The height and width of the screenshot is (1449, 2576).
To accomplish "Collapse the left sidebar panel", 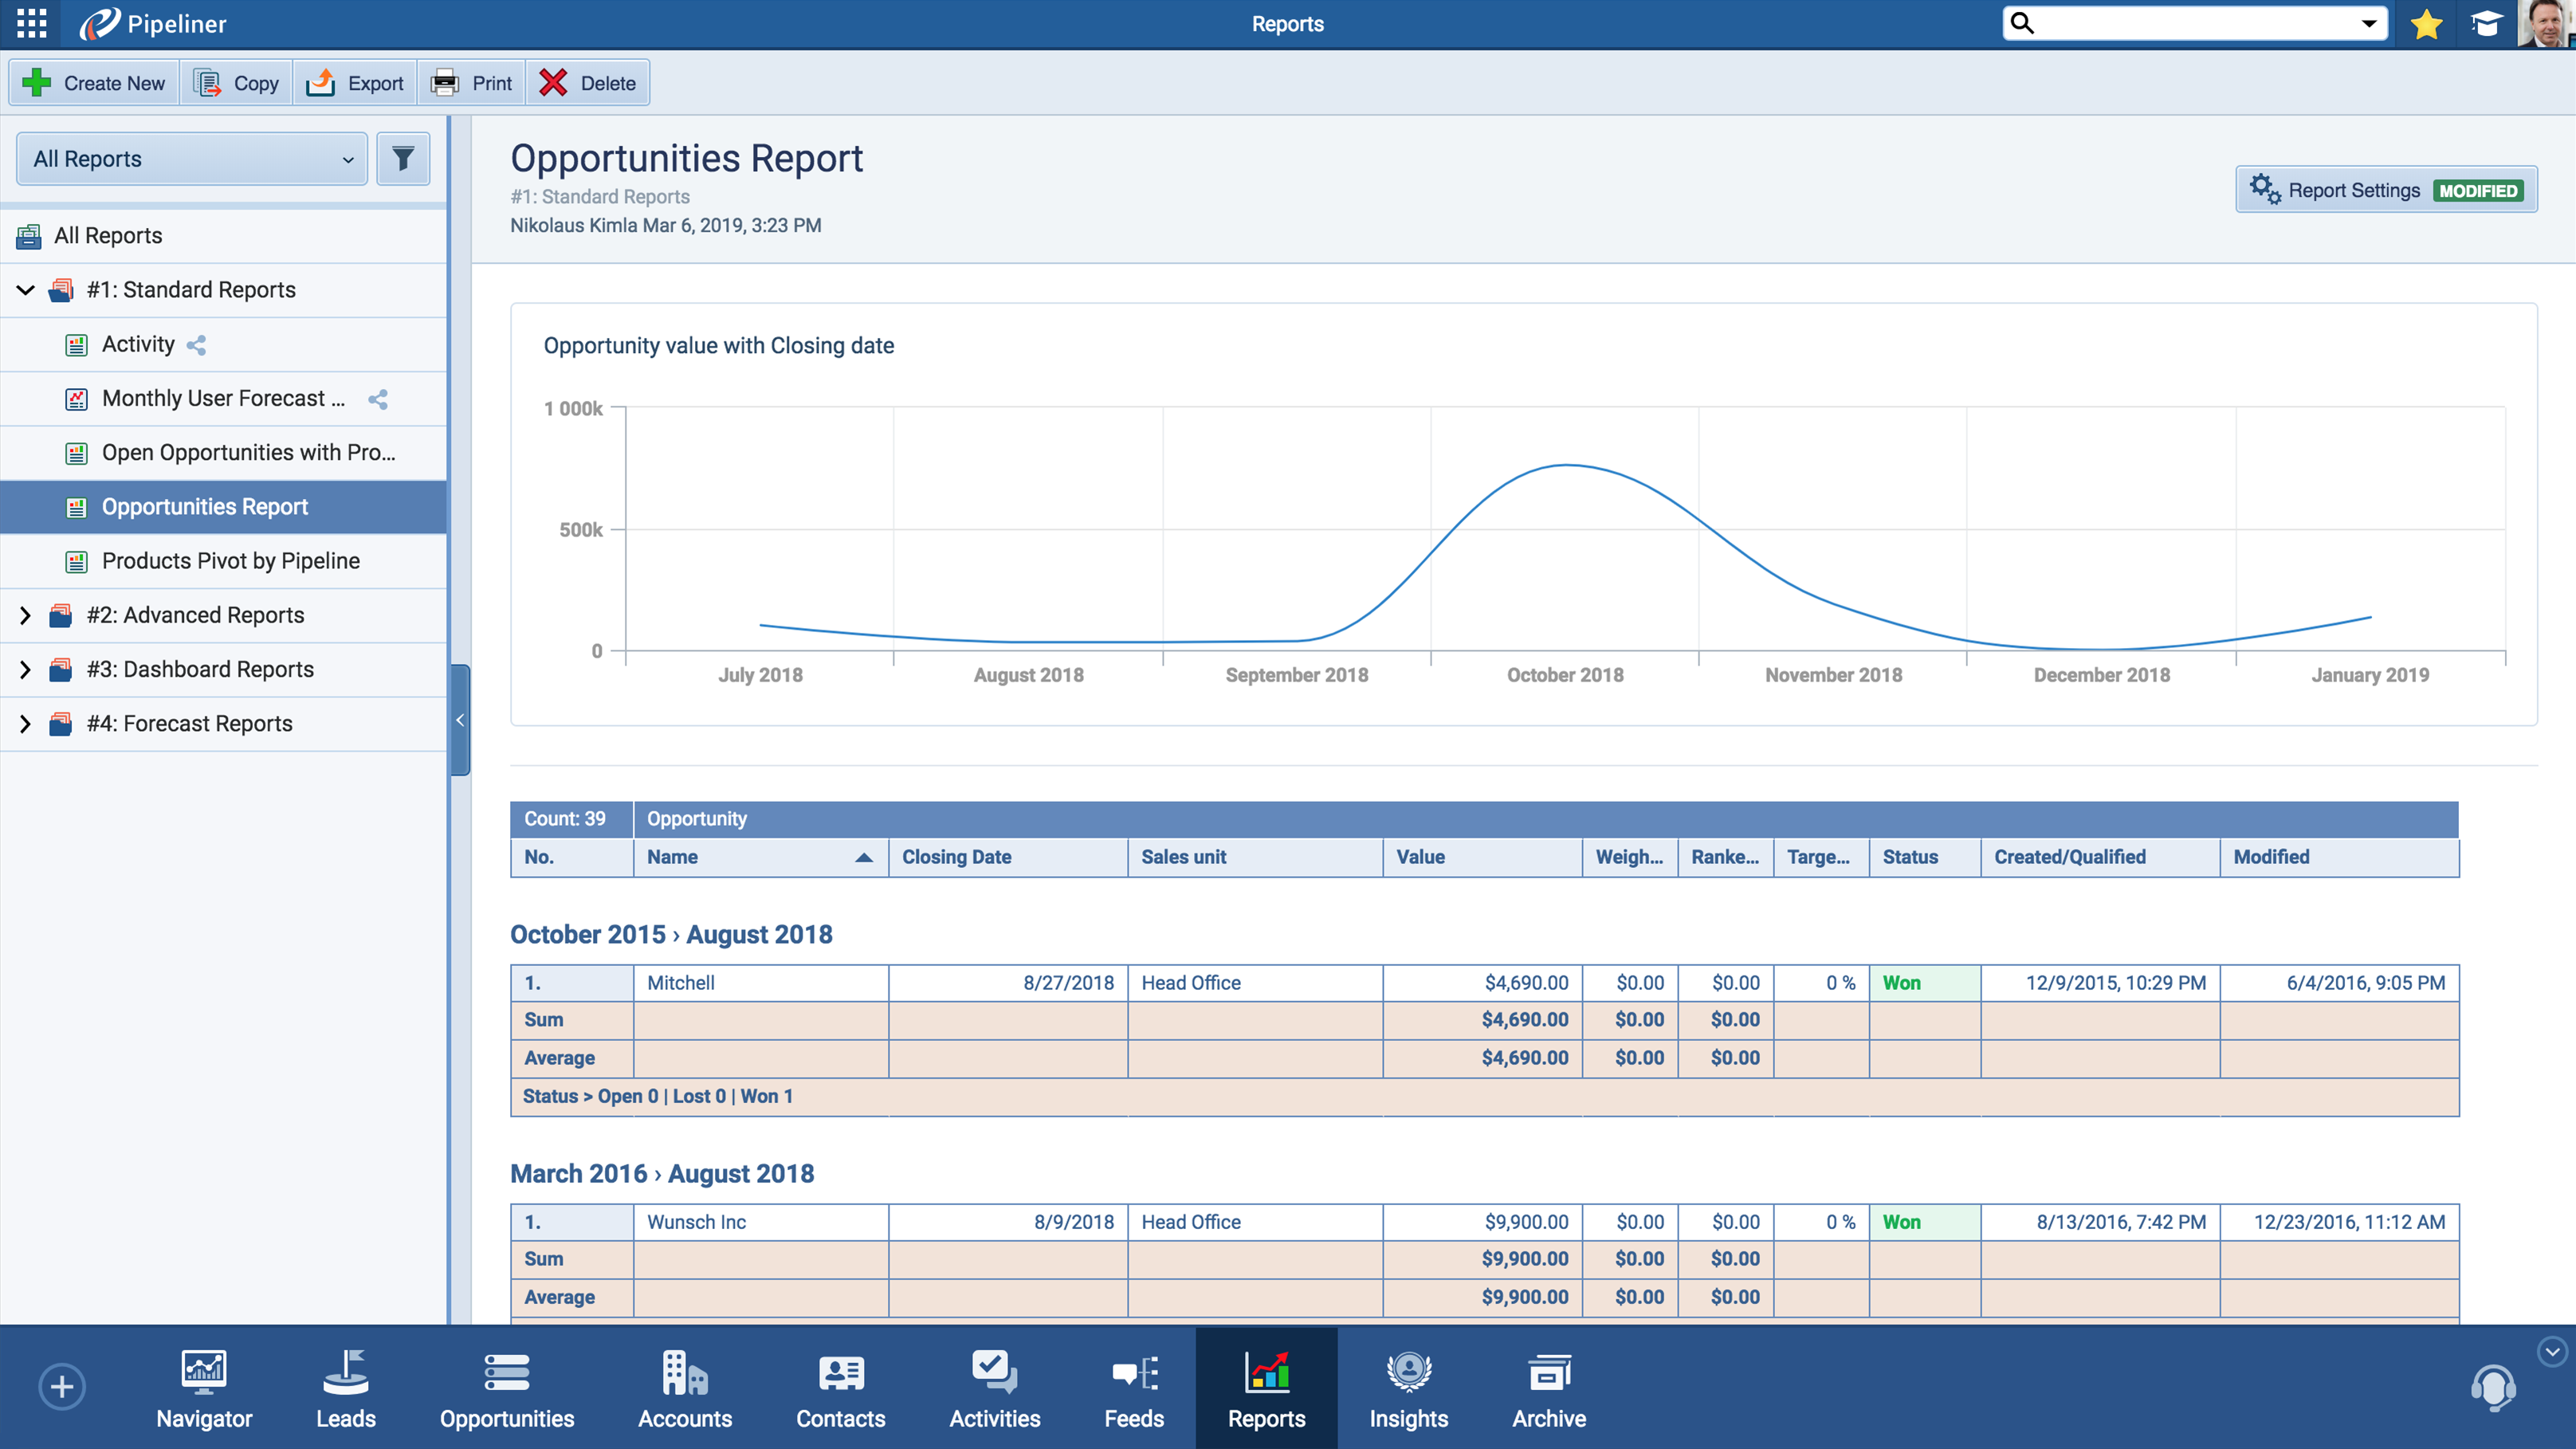I will (459, 718).
